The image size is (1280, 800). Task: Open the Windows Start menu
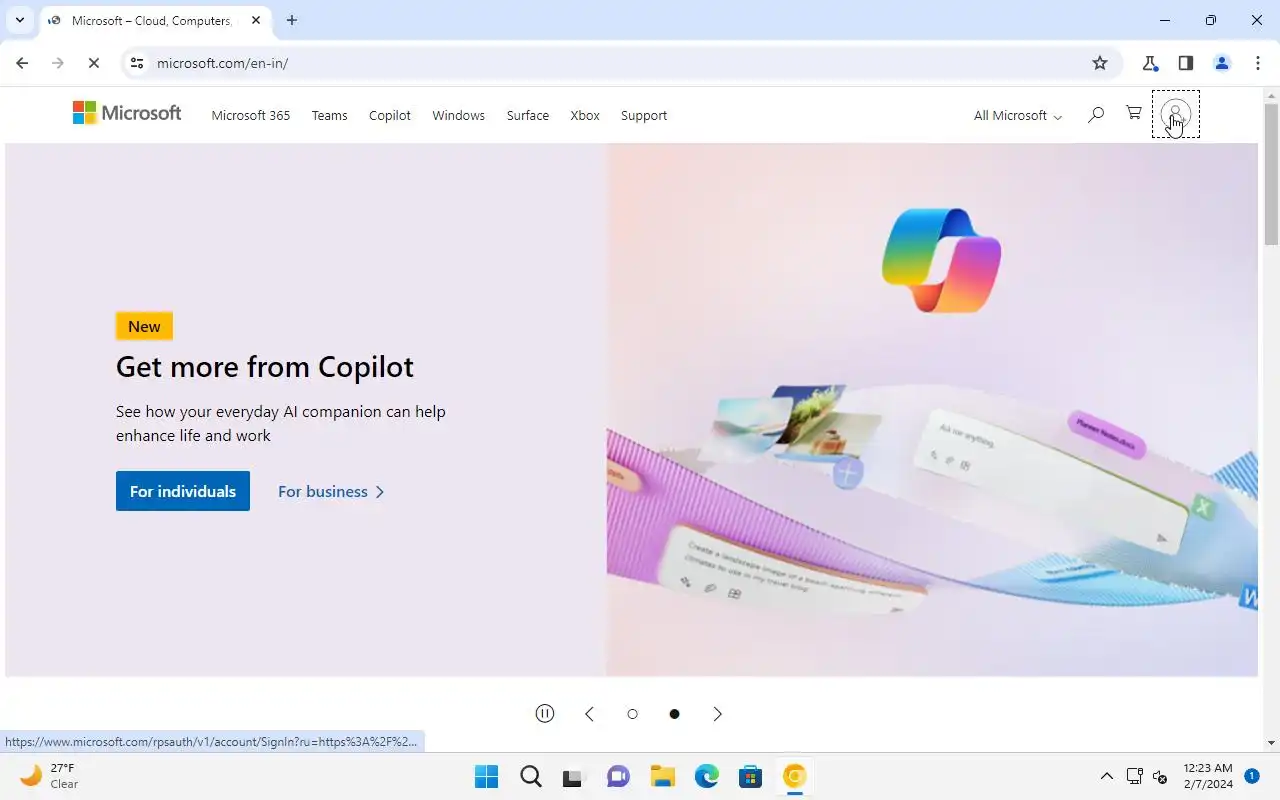[486, 776]
